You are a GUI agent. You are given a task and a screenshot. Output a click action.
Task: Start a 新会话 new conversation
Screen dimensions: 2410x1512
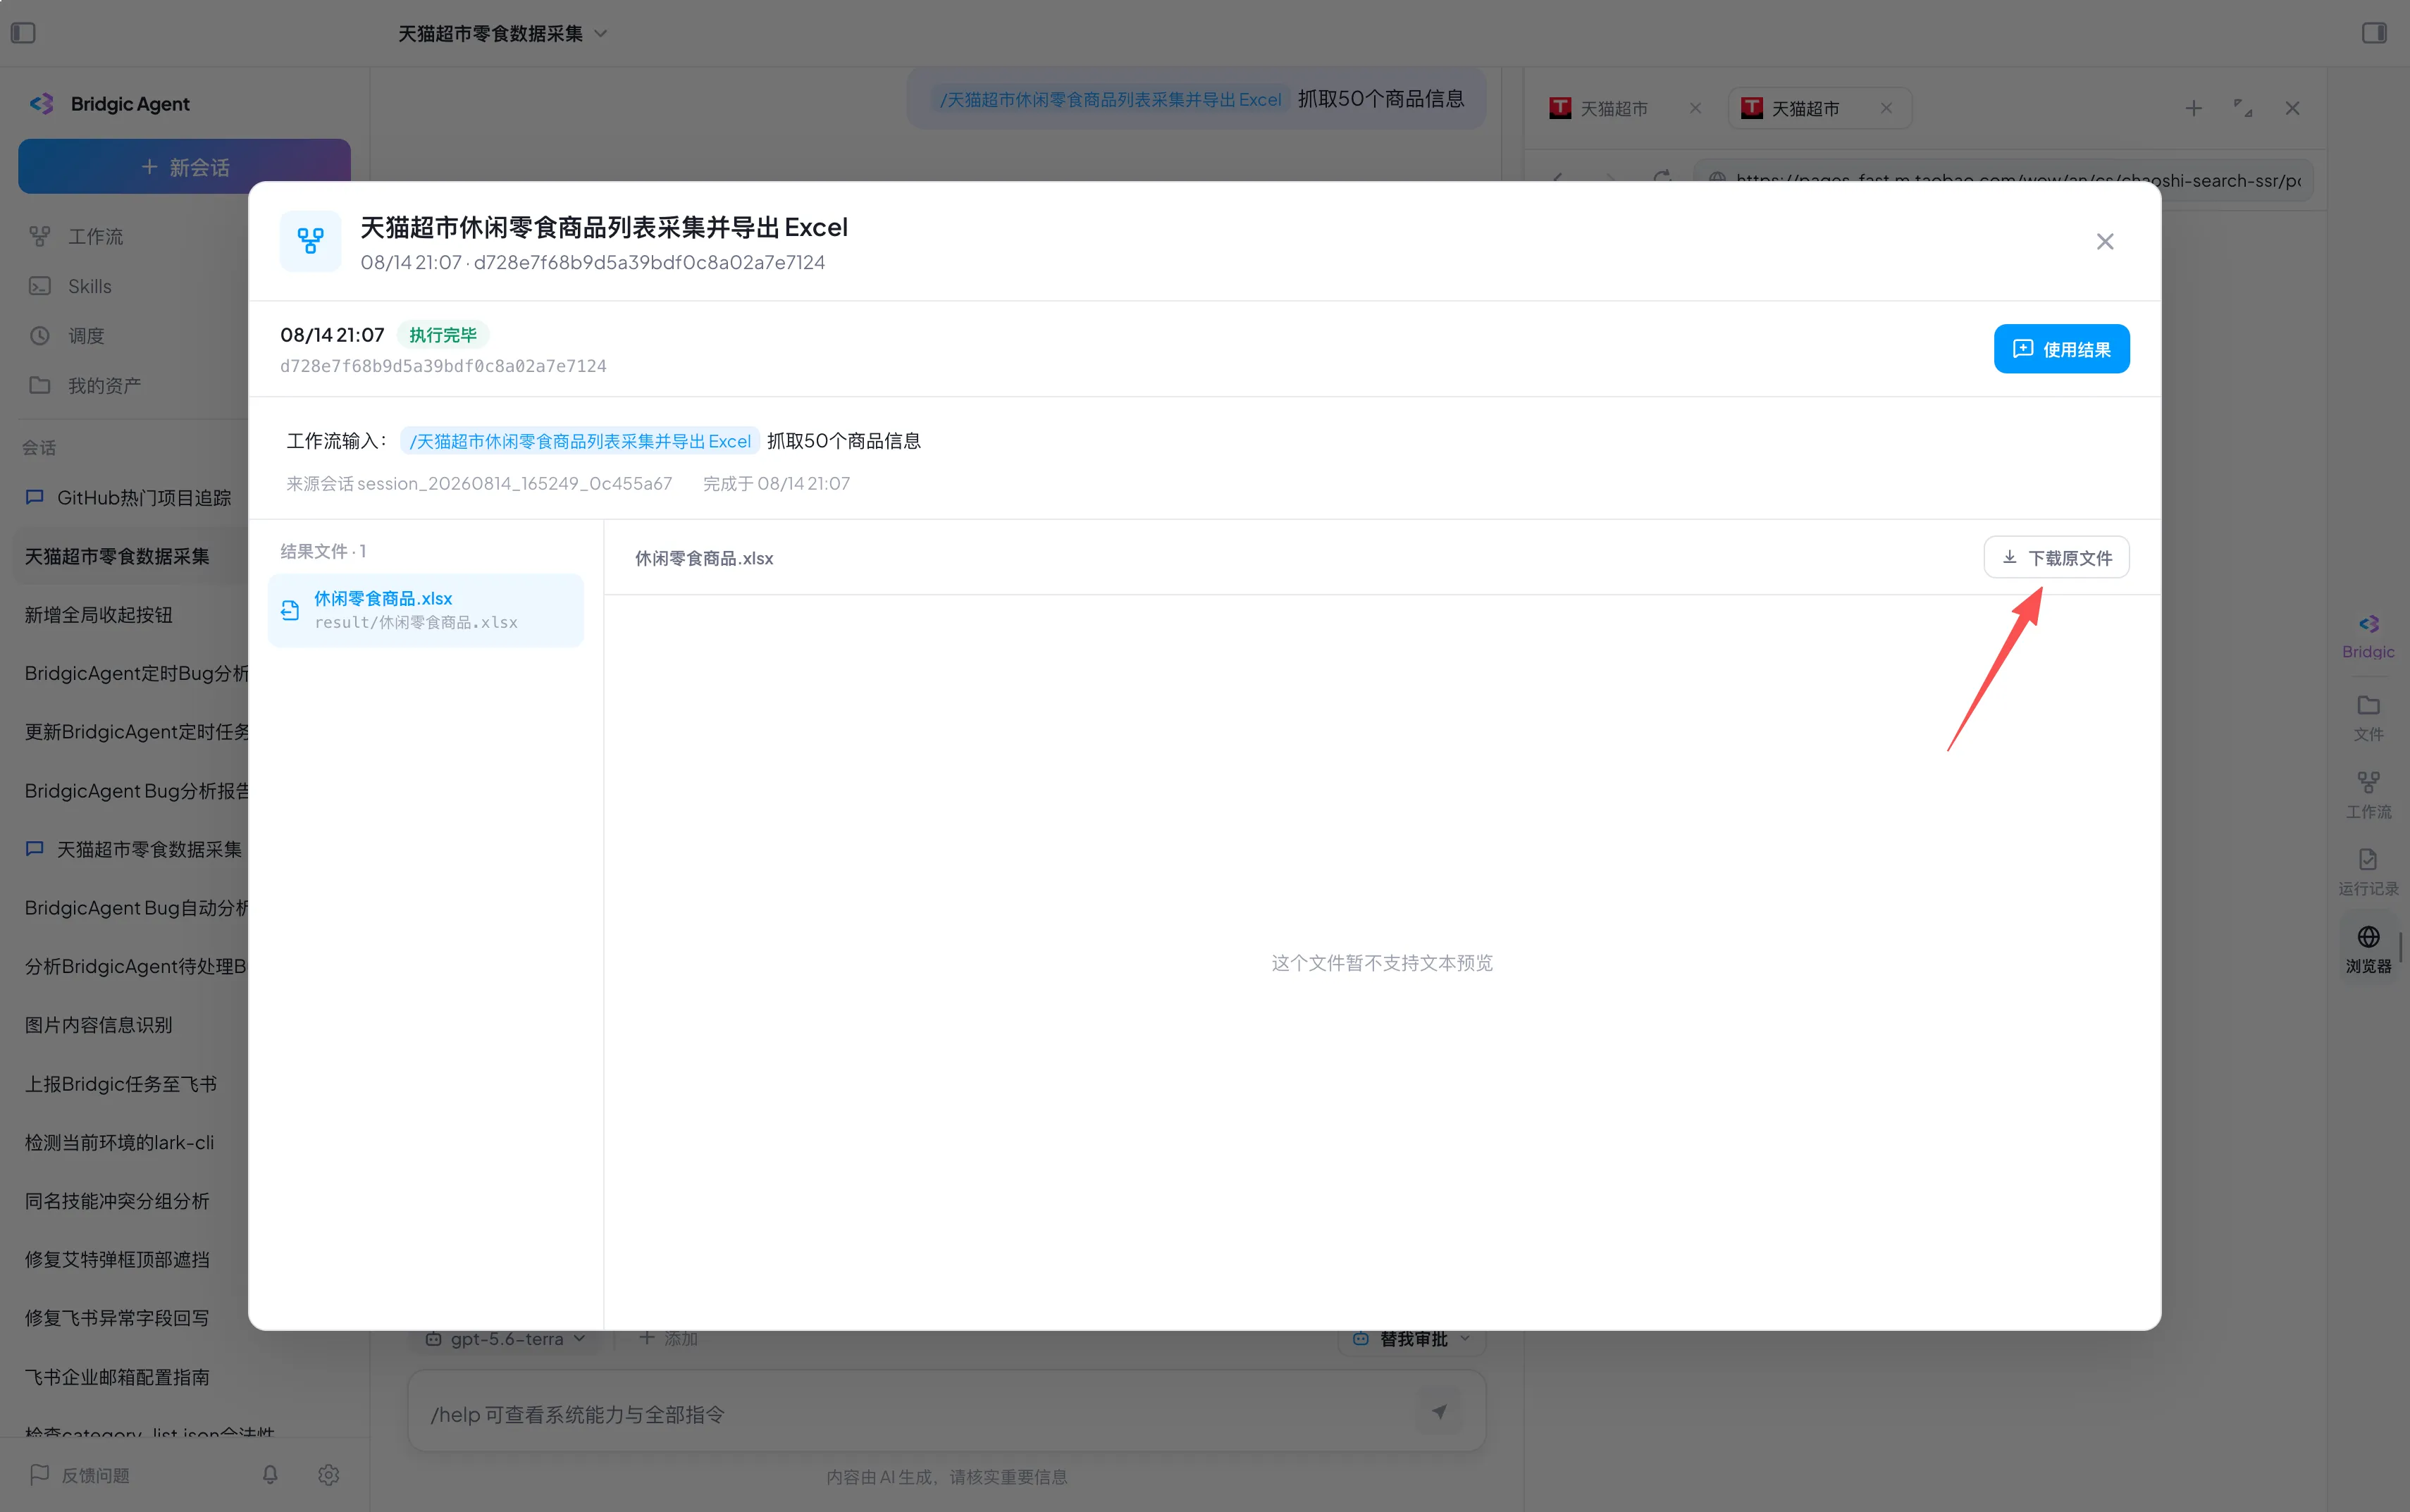(184, 166)
